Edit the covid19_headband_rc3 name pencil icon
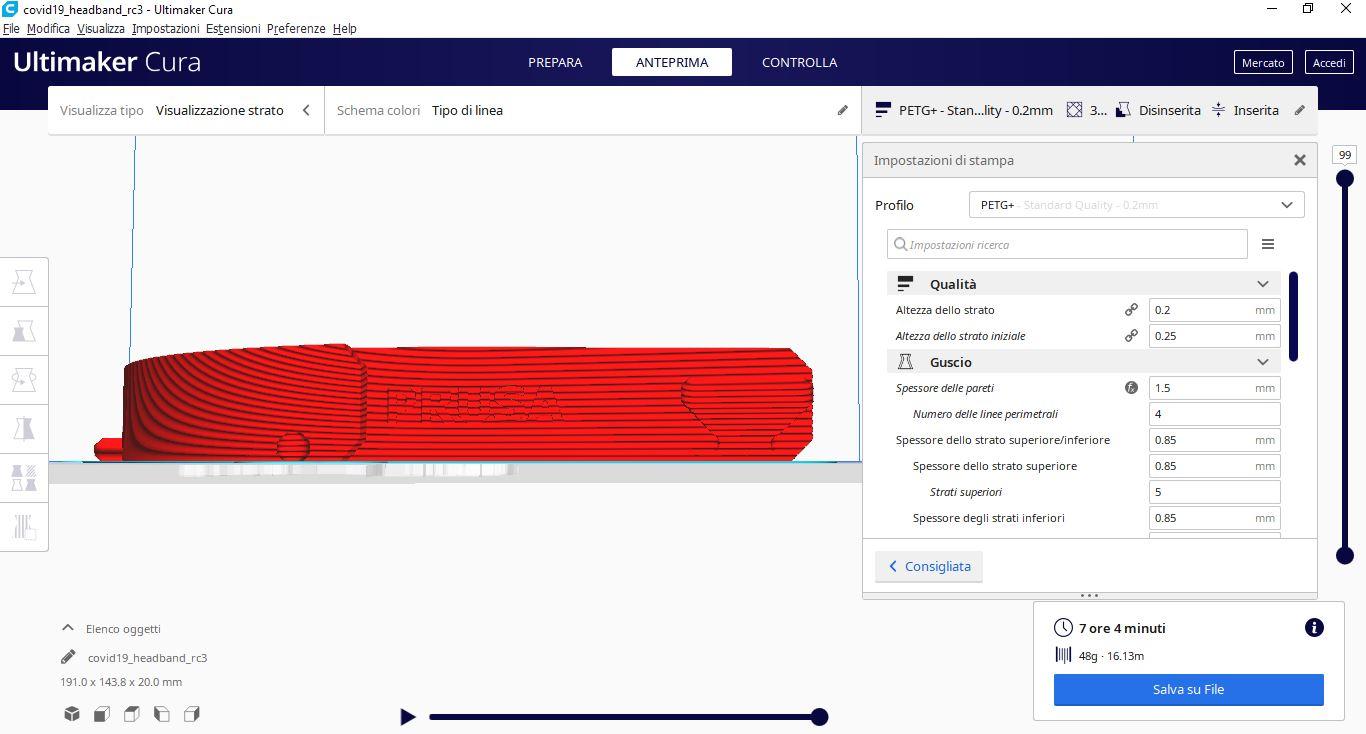This screenshot has width=1366, height=734. point(68,657)
